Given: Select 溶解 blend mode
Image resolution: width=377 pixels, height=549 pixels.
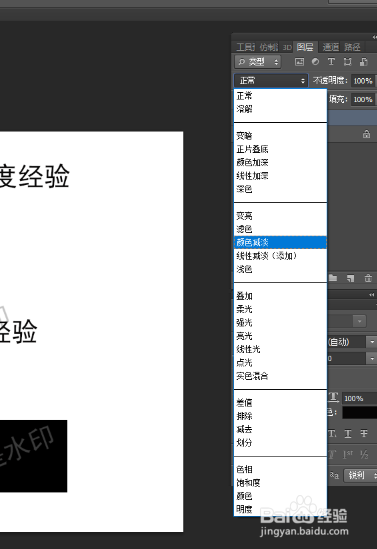Looking at the screenshot, I should (280, 109).
